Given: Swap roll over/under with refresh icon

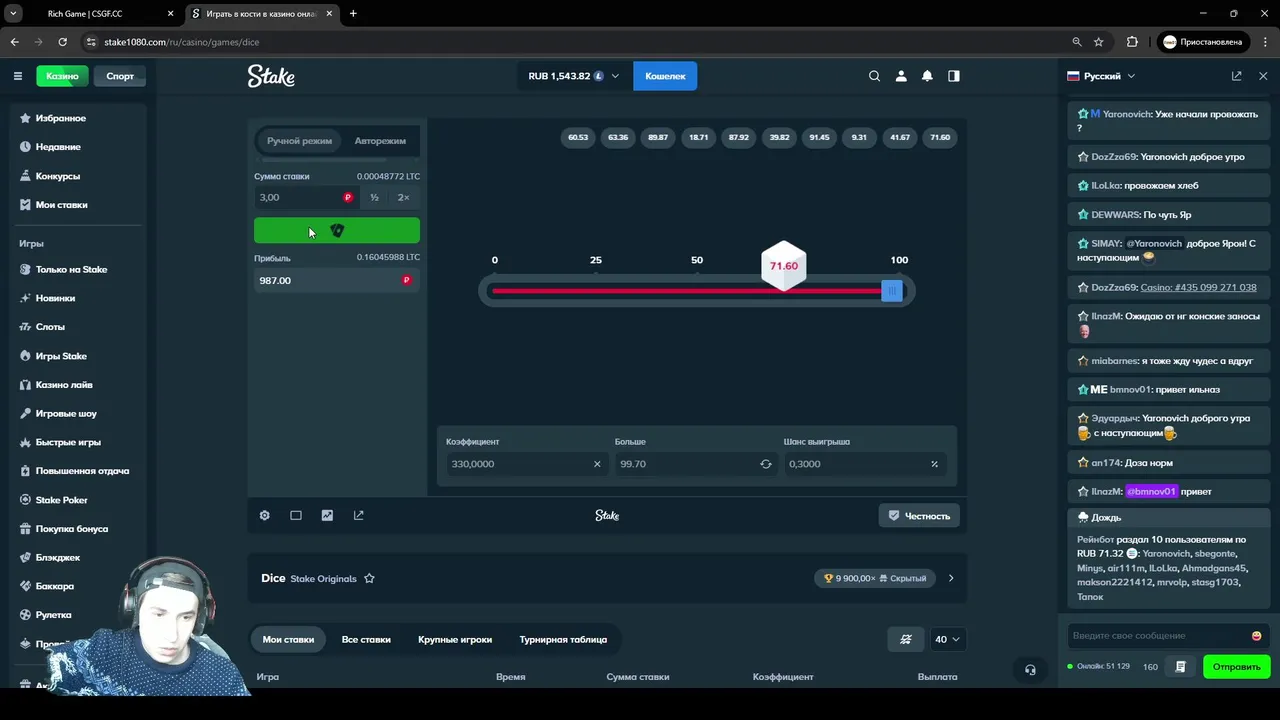Looking at the screenshot, I should tap(766, 464).
